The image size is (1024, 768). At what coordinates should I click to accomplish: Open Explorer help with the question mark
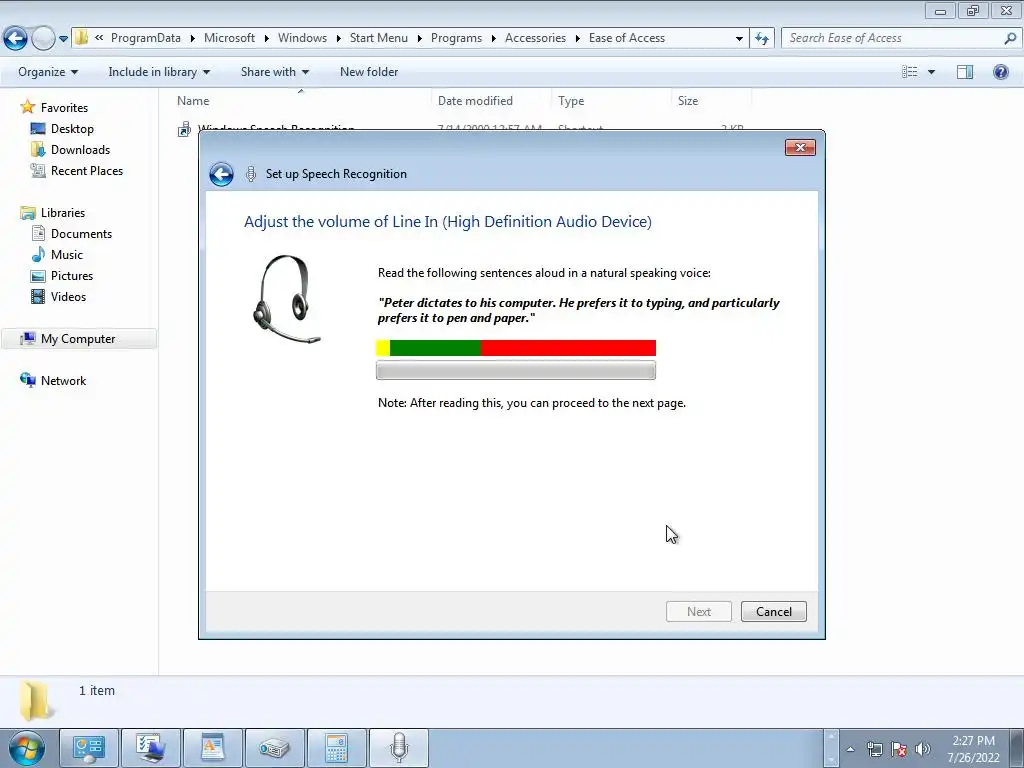click(x=1000, y=72)
